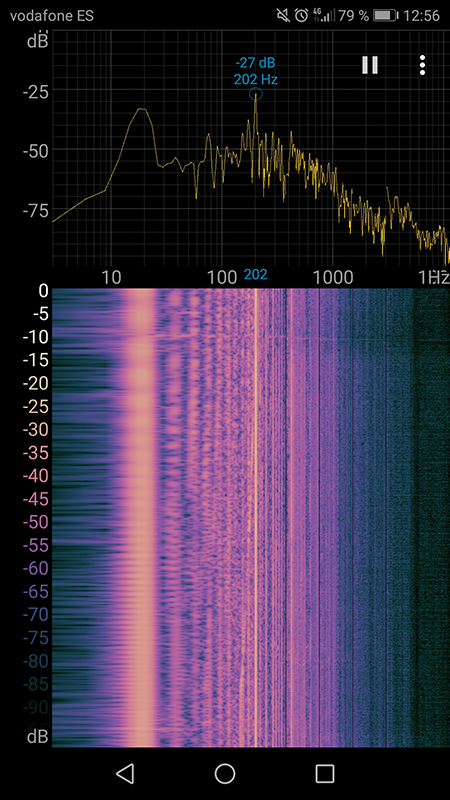Screen dimensions: 450x800
Task: Open the three-dot overflow menu
Action: click(x=422, y=65)
